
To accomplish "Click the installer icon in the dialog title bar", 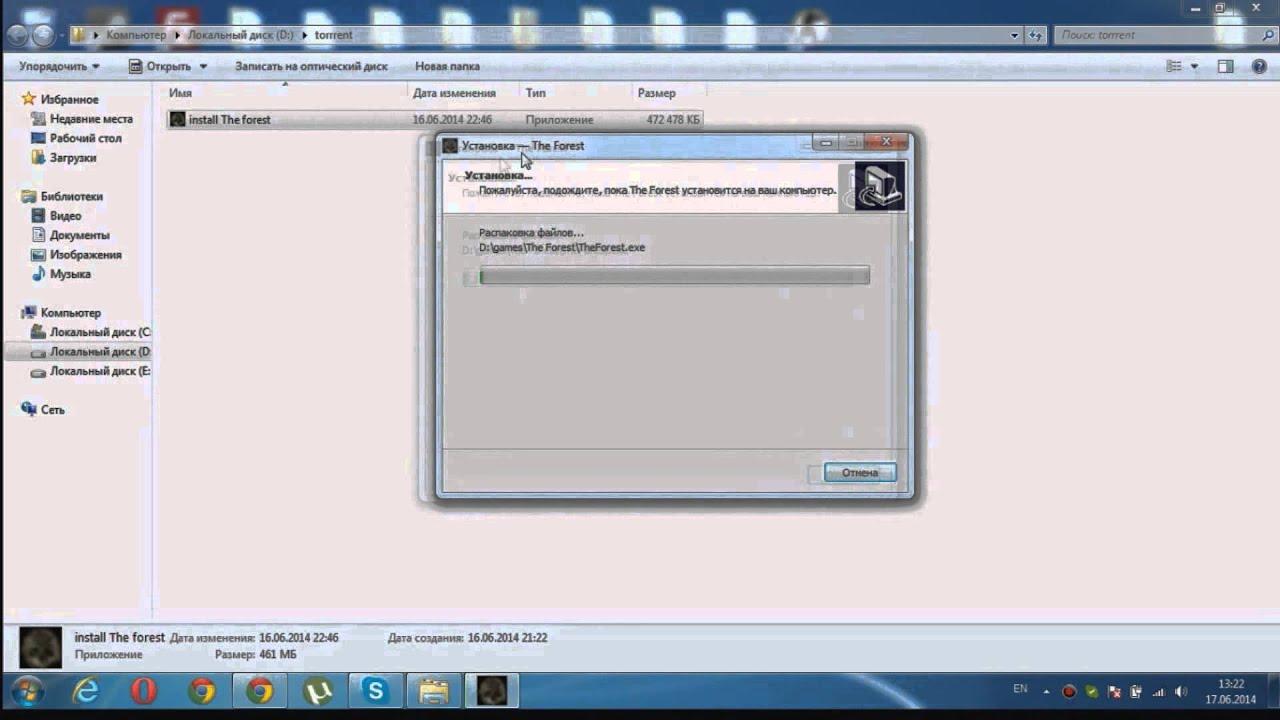I will click(x=450, y=146).
